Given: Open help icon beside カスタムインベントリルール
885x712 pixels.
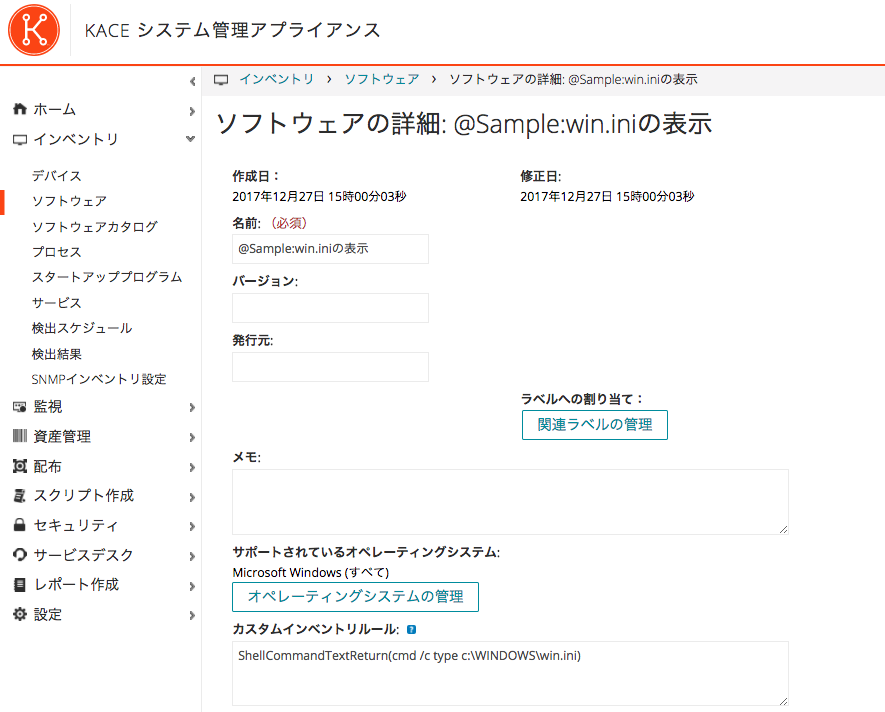Looking at the screenshot, I should [x=411, y=630].
